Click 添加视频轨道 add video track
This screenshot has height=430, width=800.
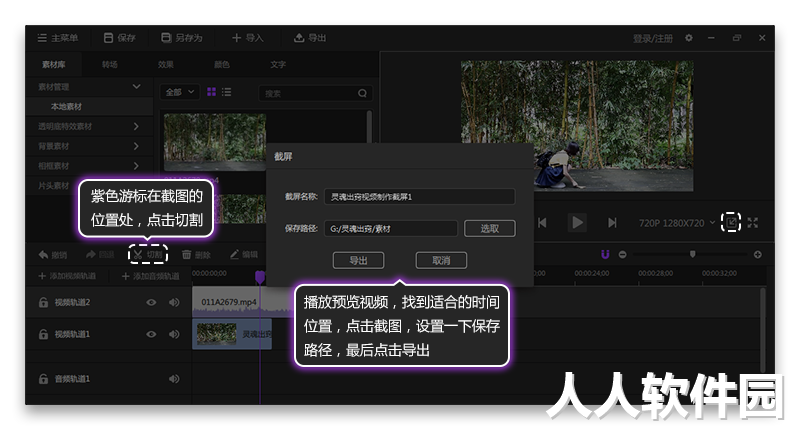(x=67, y=276)
